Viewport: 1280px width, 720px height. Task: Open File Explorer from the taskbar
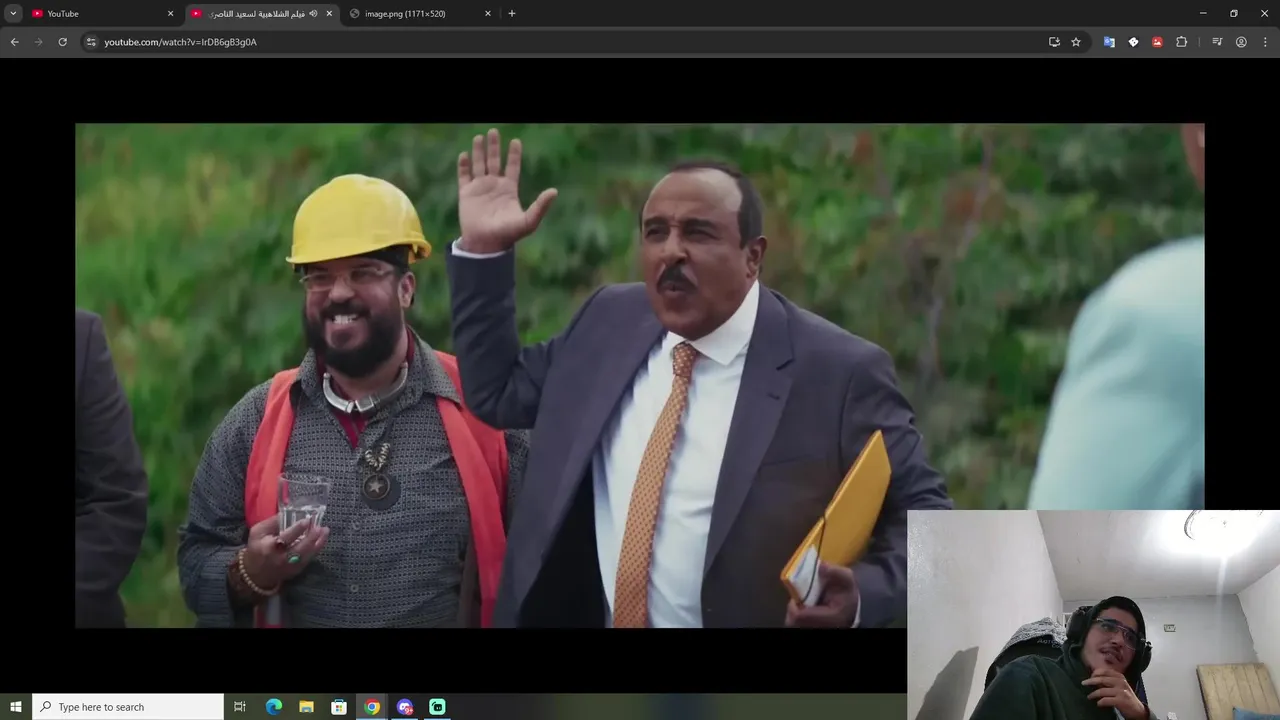click(307, 707)
